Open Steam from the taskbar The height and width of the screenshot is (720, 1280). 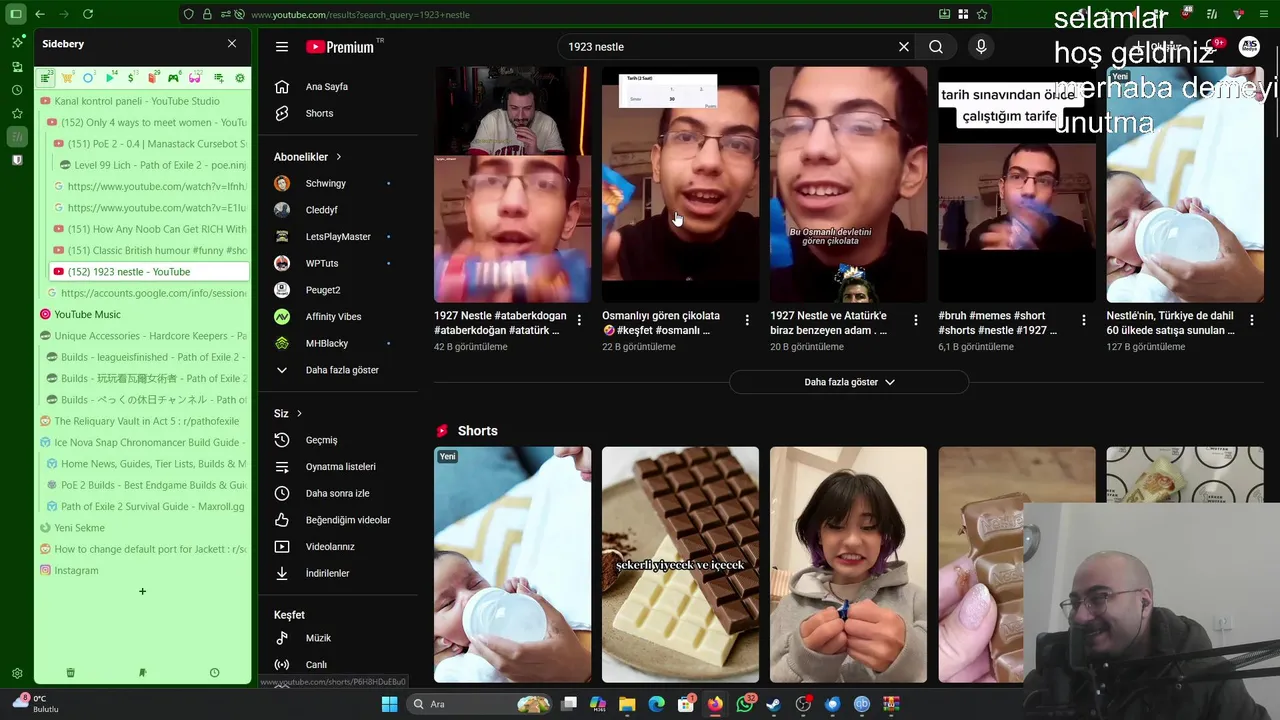(x=774, y=704)
